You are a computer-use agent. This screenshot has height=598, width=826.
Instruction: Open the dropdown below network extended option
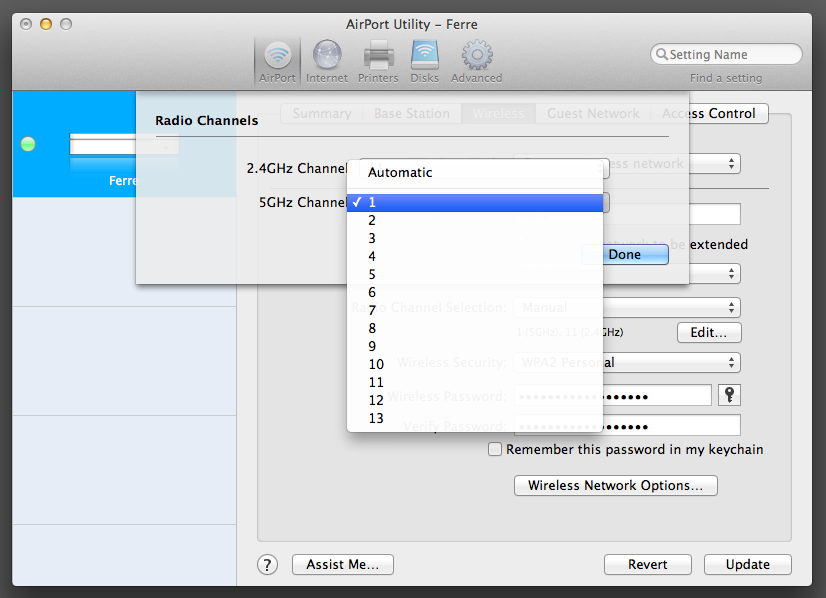731,273
